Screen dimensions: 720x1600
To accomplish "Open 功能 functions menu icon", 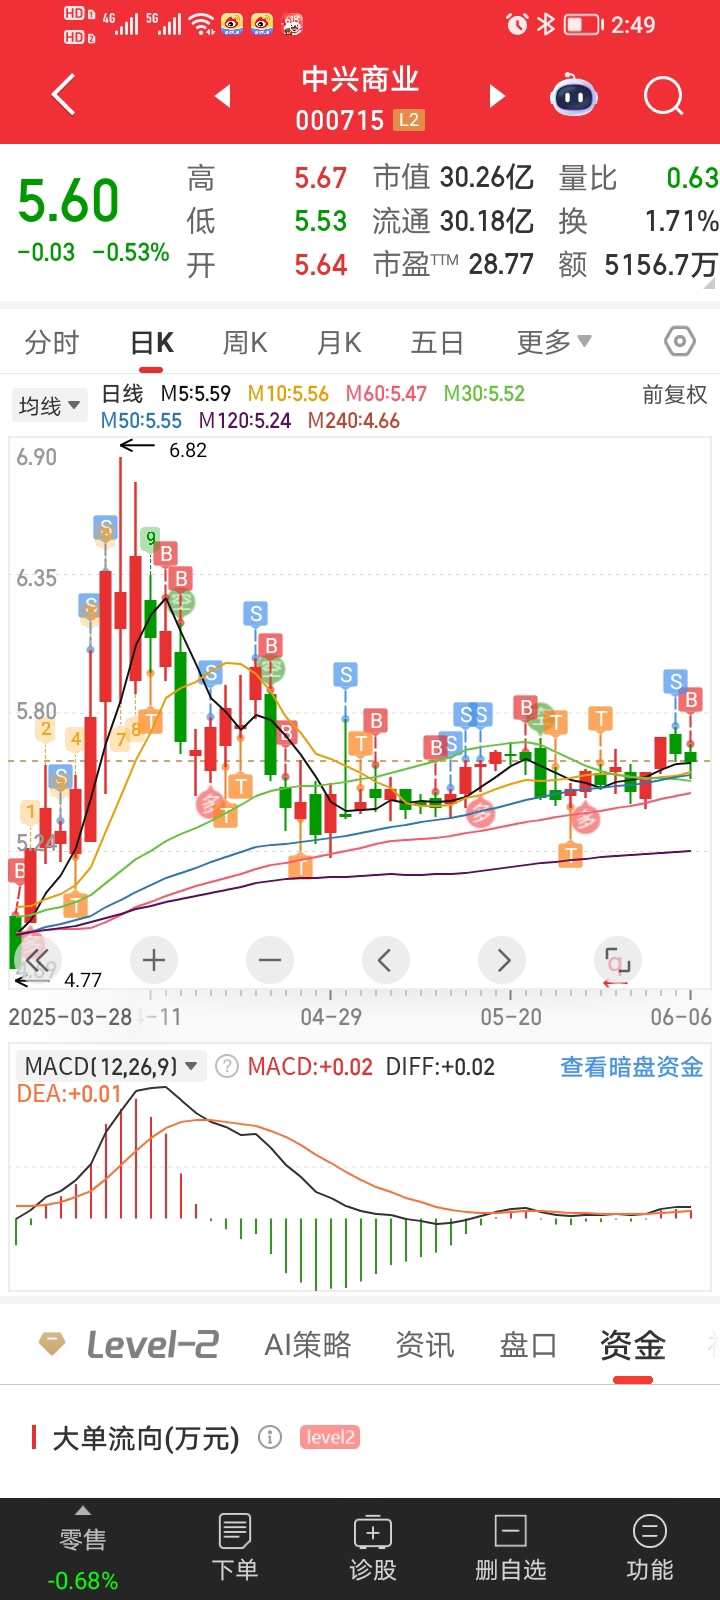I will click(x=650, y=1546).
